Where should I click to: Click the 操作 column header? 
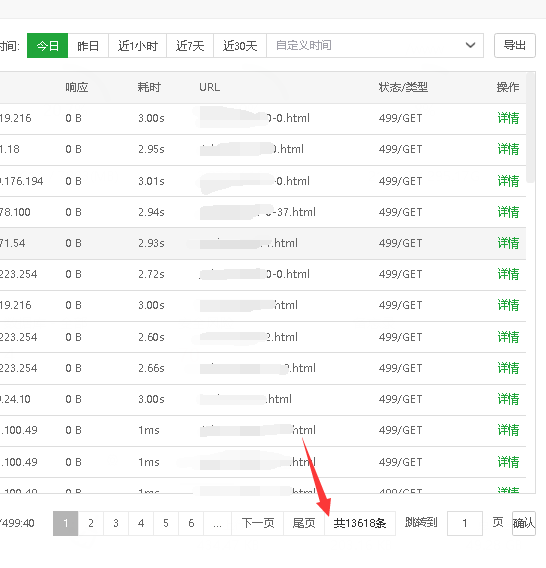pyautogui.click(x=508, y=87)
